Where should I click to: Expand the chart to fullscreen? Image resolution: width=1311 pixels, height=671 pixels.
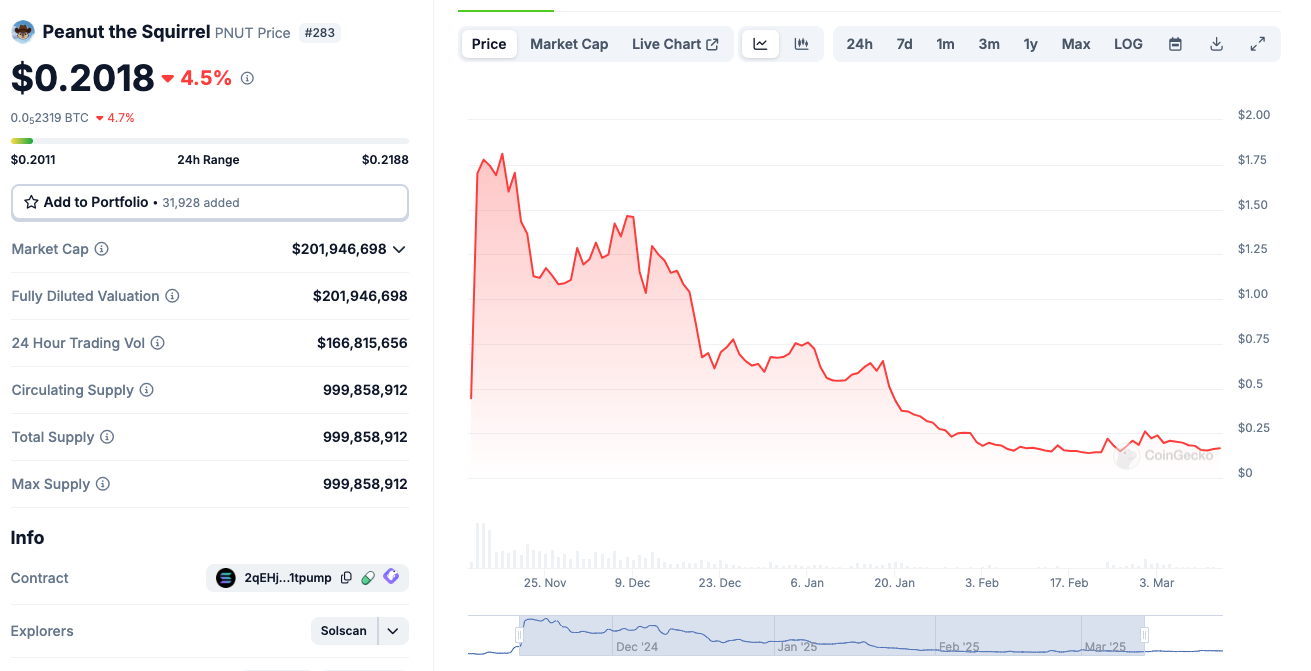1258,44
